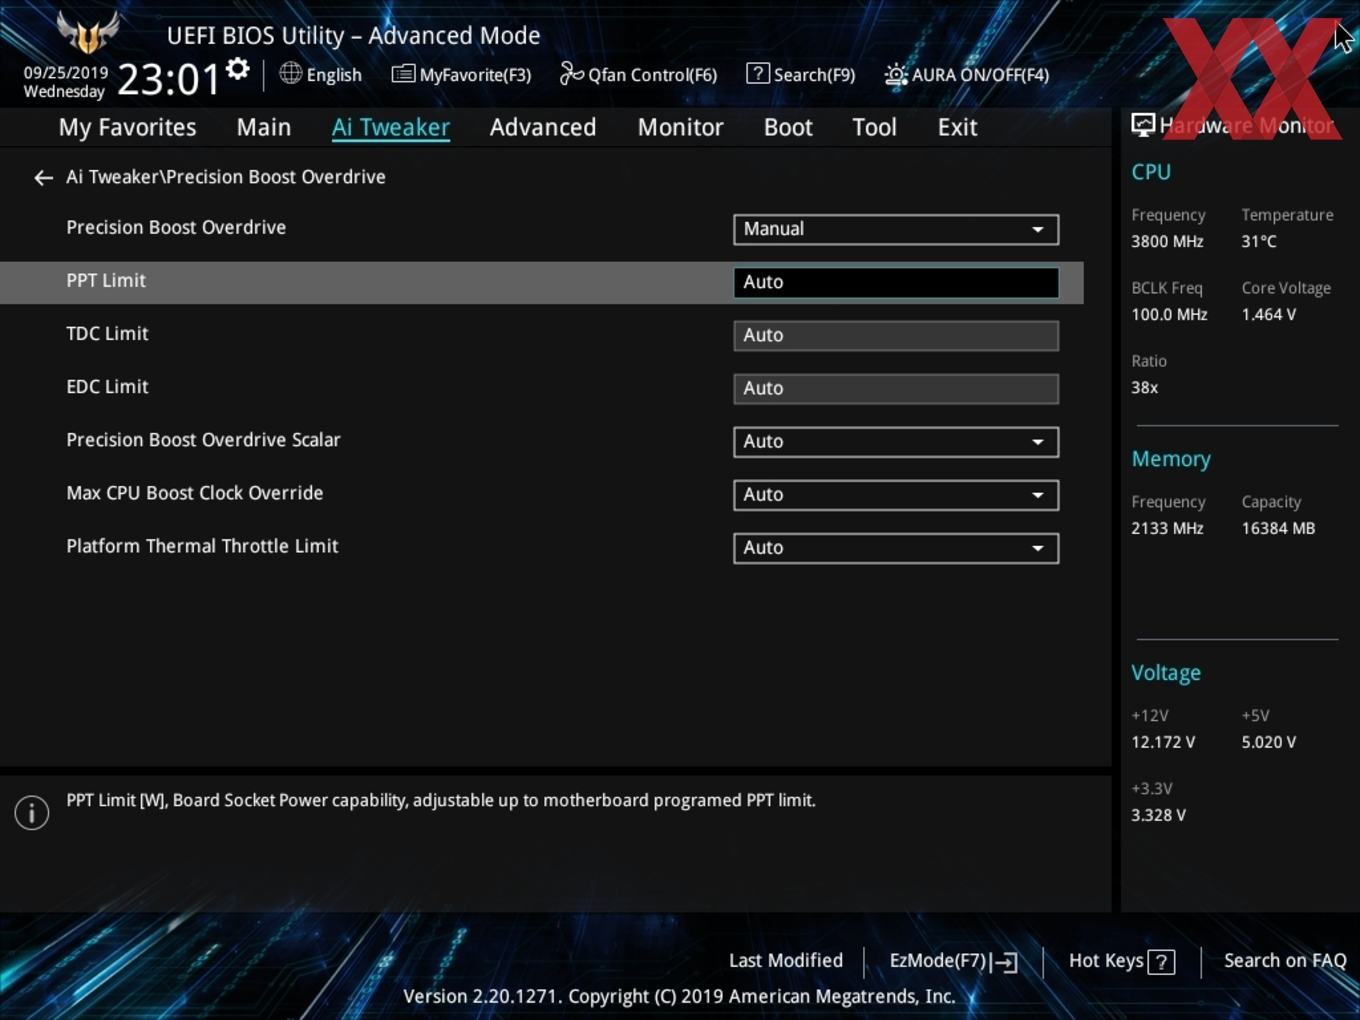Click the Ai Tweaker\Precision Boost Overdrive breadcrumb
Screen dimensions: 1360x1020
pos(226,177)
